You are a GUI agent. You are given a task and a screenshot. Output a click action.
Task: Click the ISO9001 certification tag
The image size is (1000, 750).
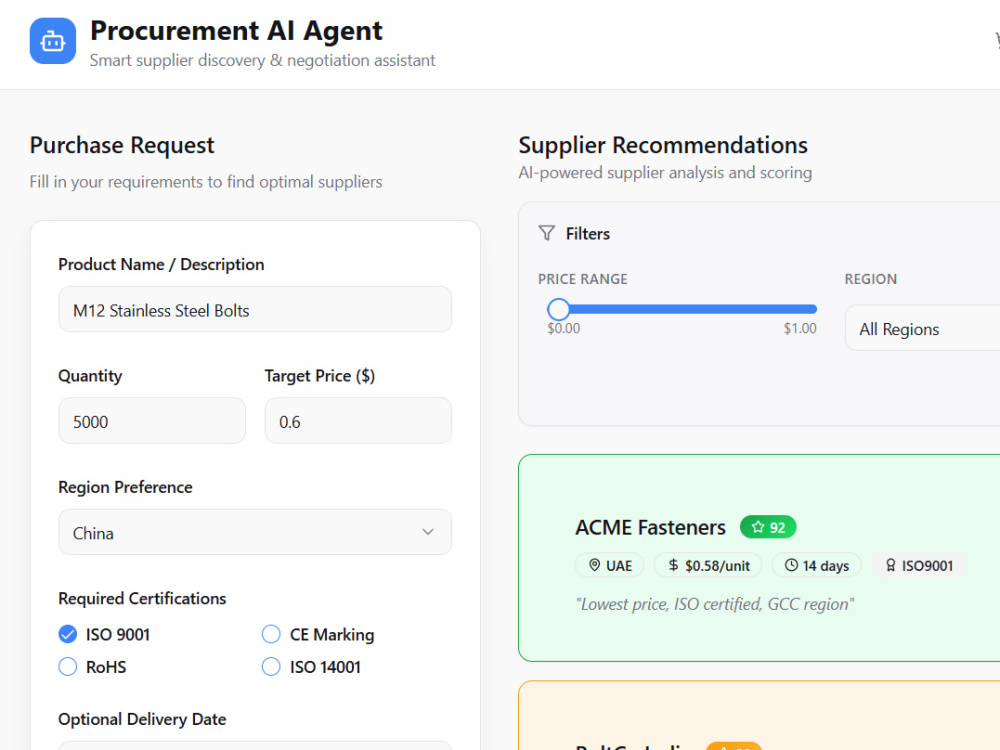(x=918, y=565)
